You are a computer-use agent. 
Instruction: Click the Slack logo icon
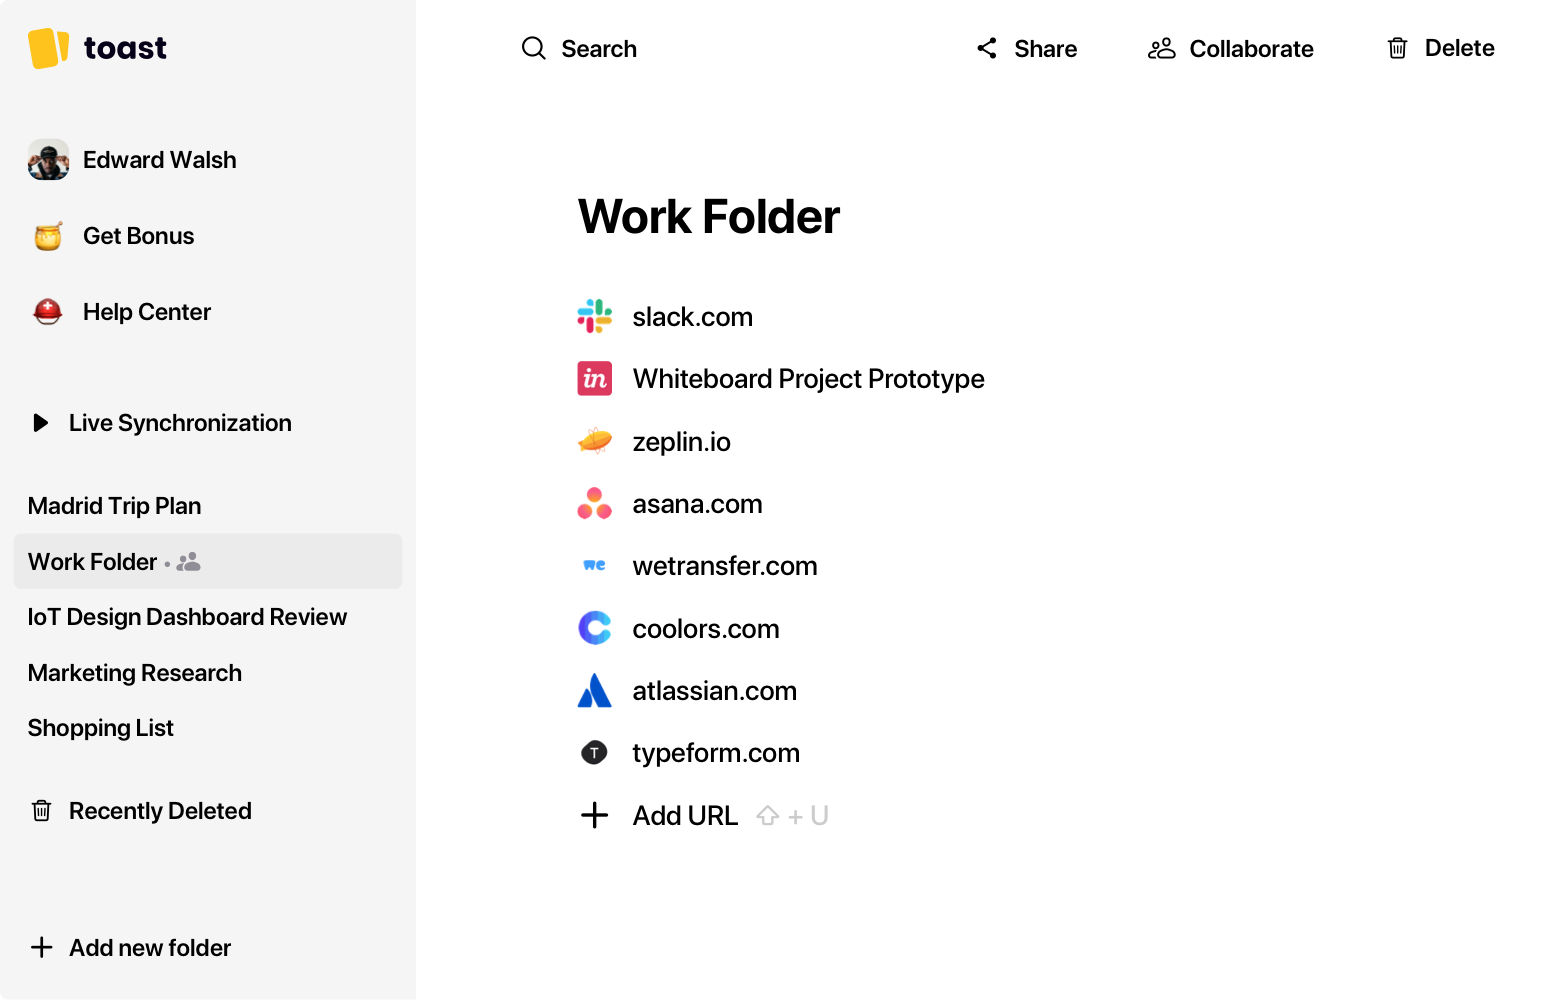(594, 316)
